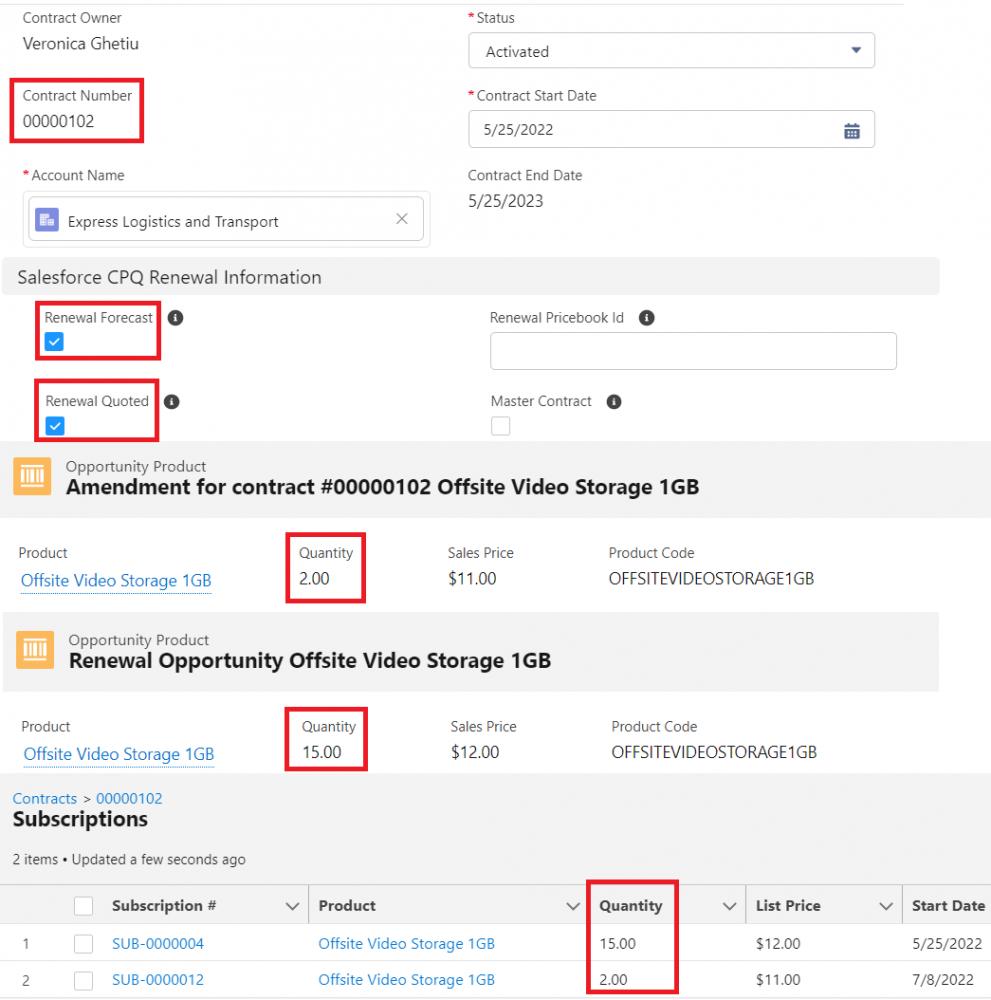
Task: Sort by the Product column header
Action: click(x=347, y=906)
